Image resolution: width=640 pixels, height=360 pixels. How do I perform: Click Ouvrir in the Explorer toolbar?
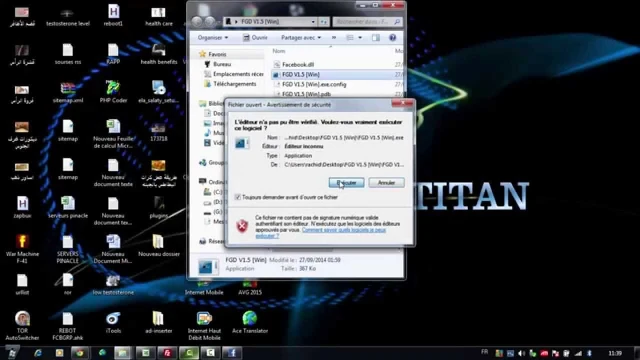click(255, 38)
